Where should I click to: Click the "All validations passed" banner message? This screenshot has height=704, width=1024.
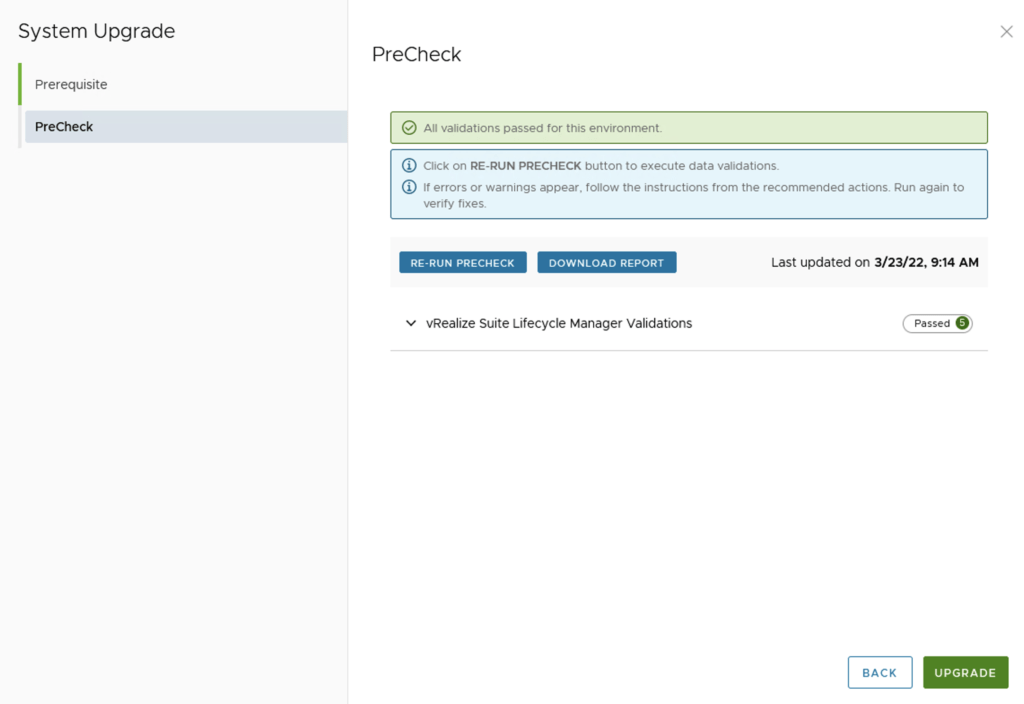tap(542, 128)
